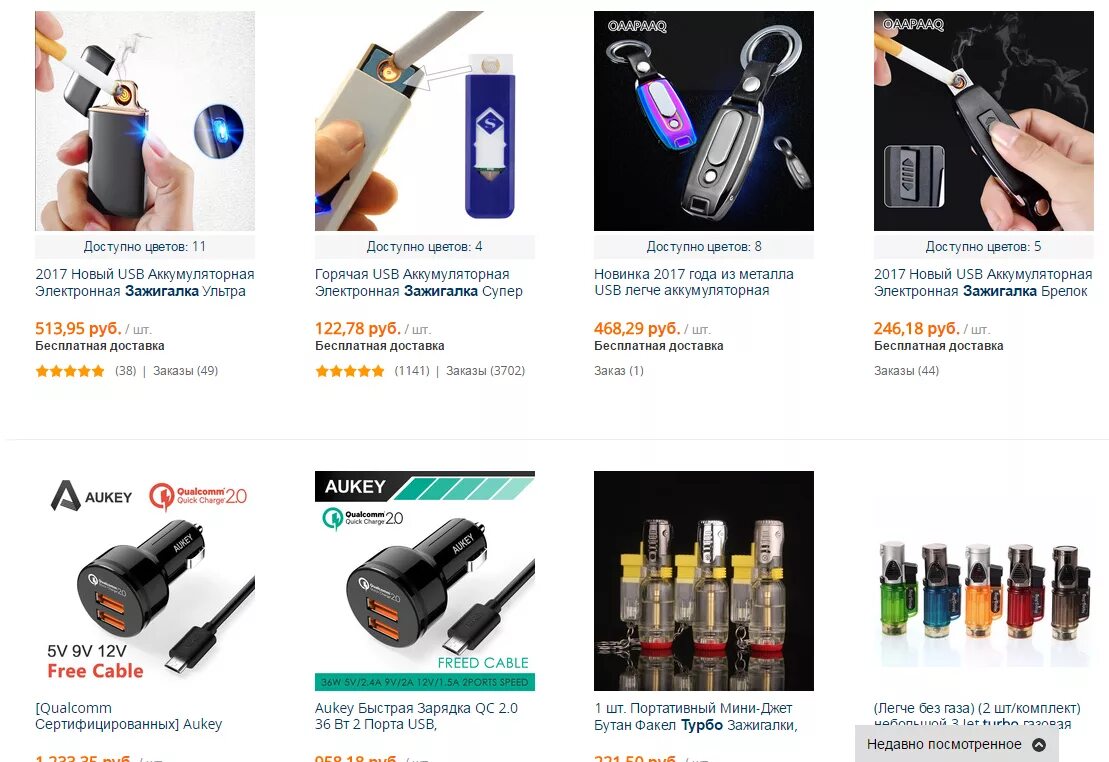Open the Aukey Быстрая Зарядка QC 2.0 link
The image size is (1109, 762).
tap(416, 716)
